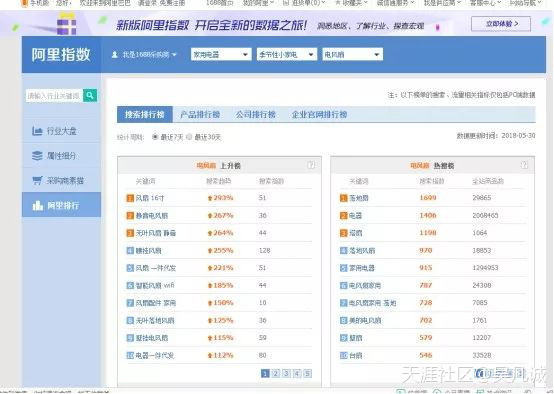The width and height of the screenshot is (554, 394).
Task: Click keyword 无叶落地风扇
Action: pyautogui.click(x=155, y=321)
